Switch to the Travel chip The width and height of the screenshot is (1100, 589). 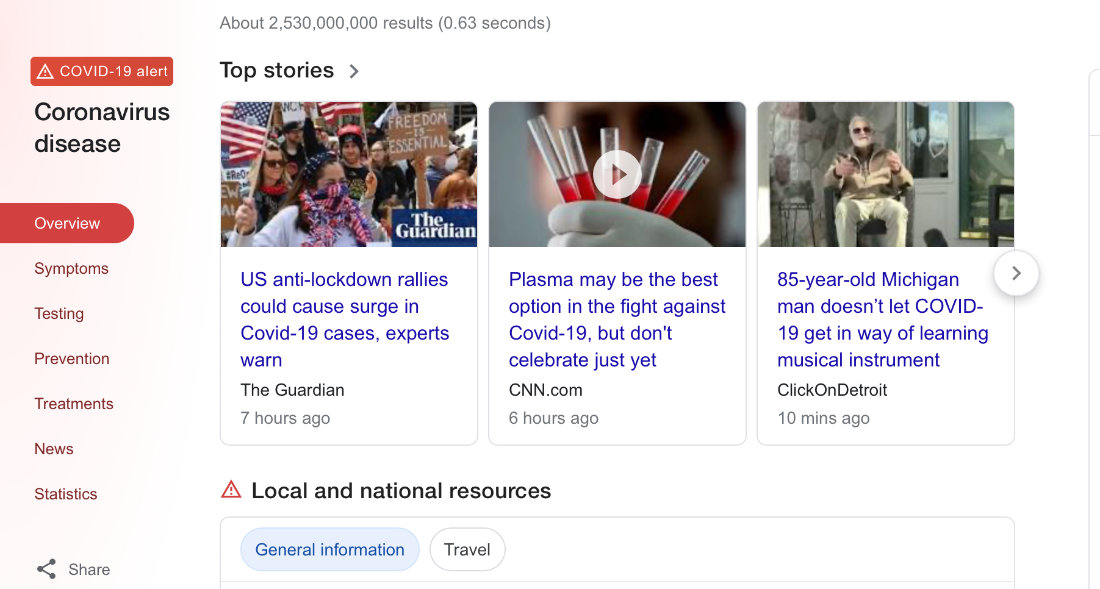click(x=467, y=550)
